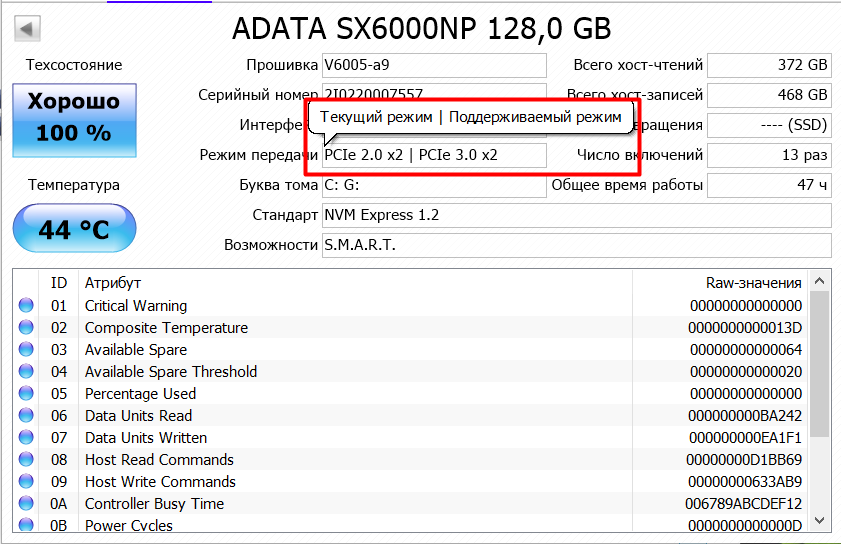Click the status orb for Available Spare

click(26, 350)
